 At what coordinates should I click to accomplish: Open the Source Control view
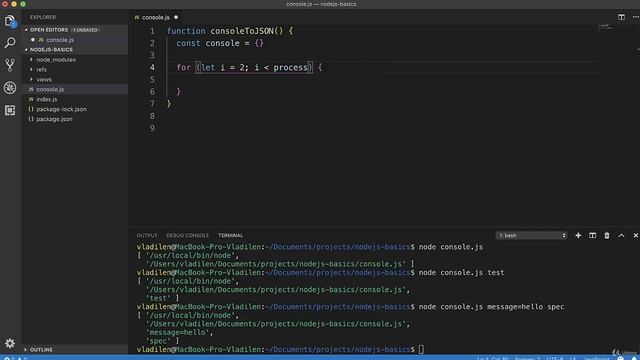10,65
